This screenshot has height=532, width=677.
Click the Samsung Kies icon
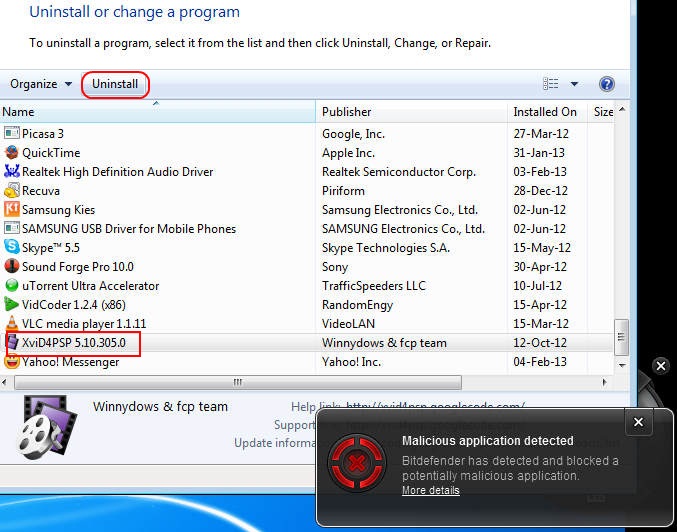12,209
